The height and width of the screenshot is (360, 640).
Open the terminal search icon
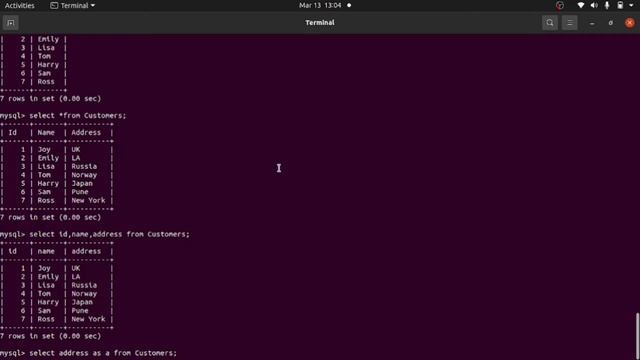click(x=550, y=23)
